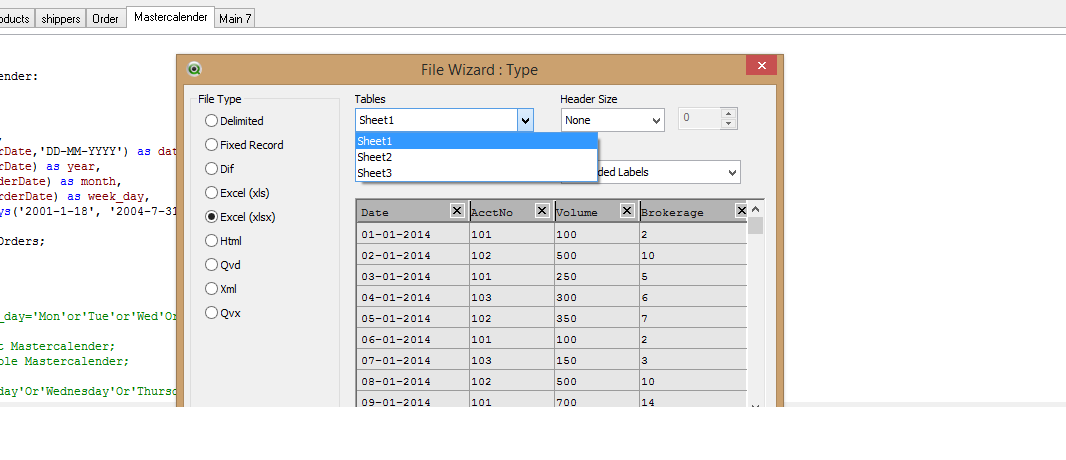Pick Sheet3 from the Tables list
The width and height of the screenshot is (1066, 460).
375,173
